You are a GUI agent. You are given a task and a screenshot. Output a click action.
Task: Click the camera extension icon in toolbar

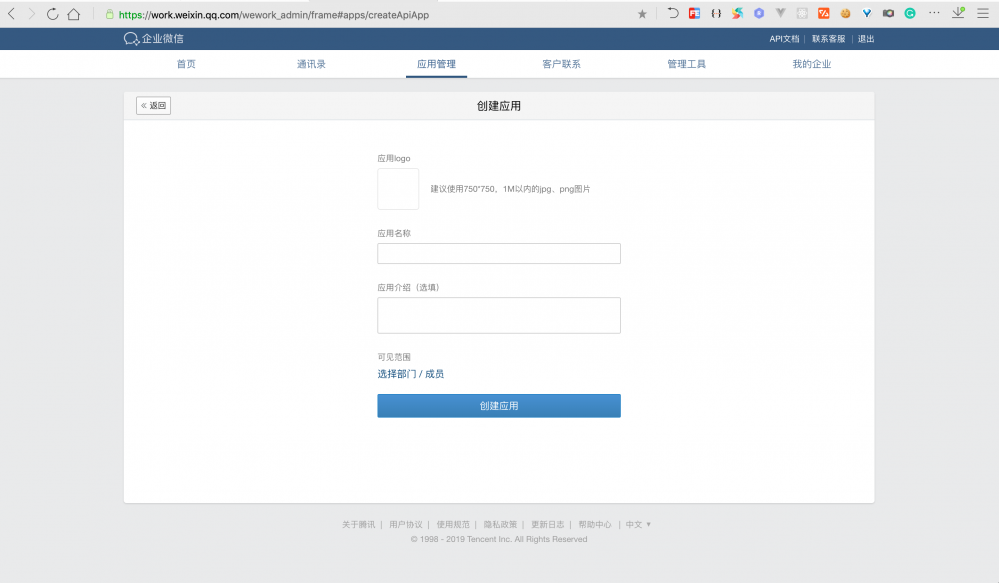888,13
